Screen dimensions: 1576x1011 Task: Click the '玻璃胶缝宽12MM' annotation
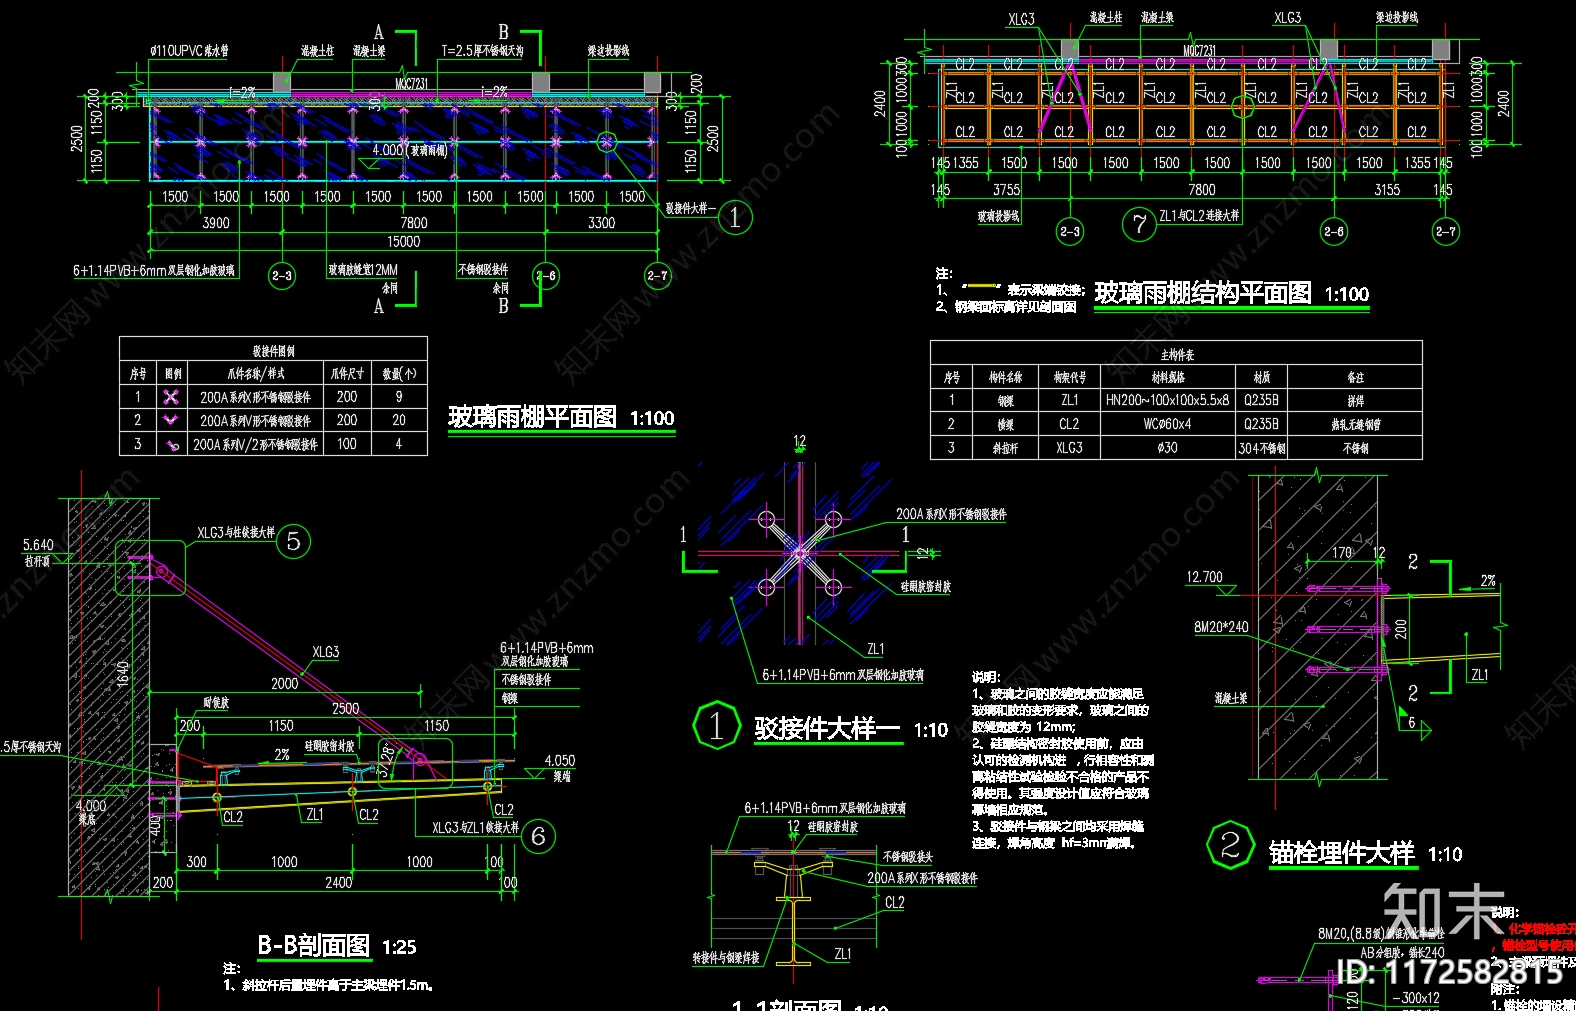(x=362, y=269)
